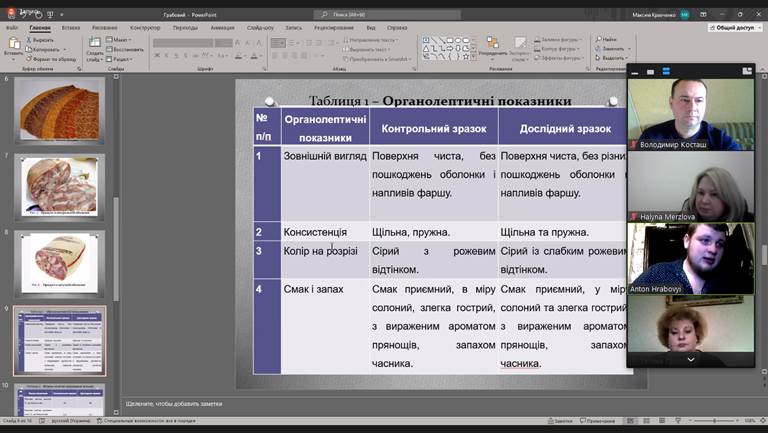Select the Format Painter (Формат по образцу)
This screenshot has width=768, height=433.
pyautogui.click(x=42, y=60)
